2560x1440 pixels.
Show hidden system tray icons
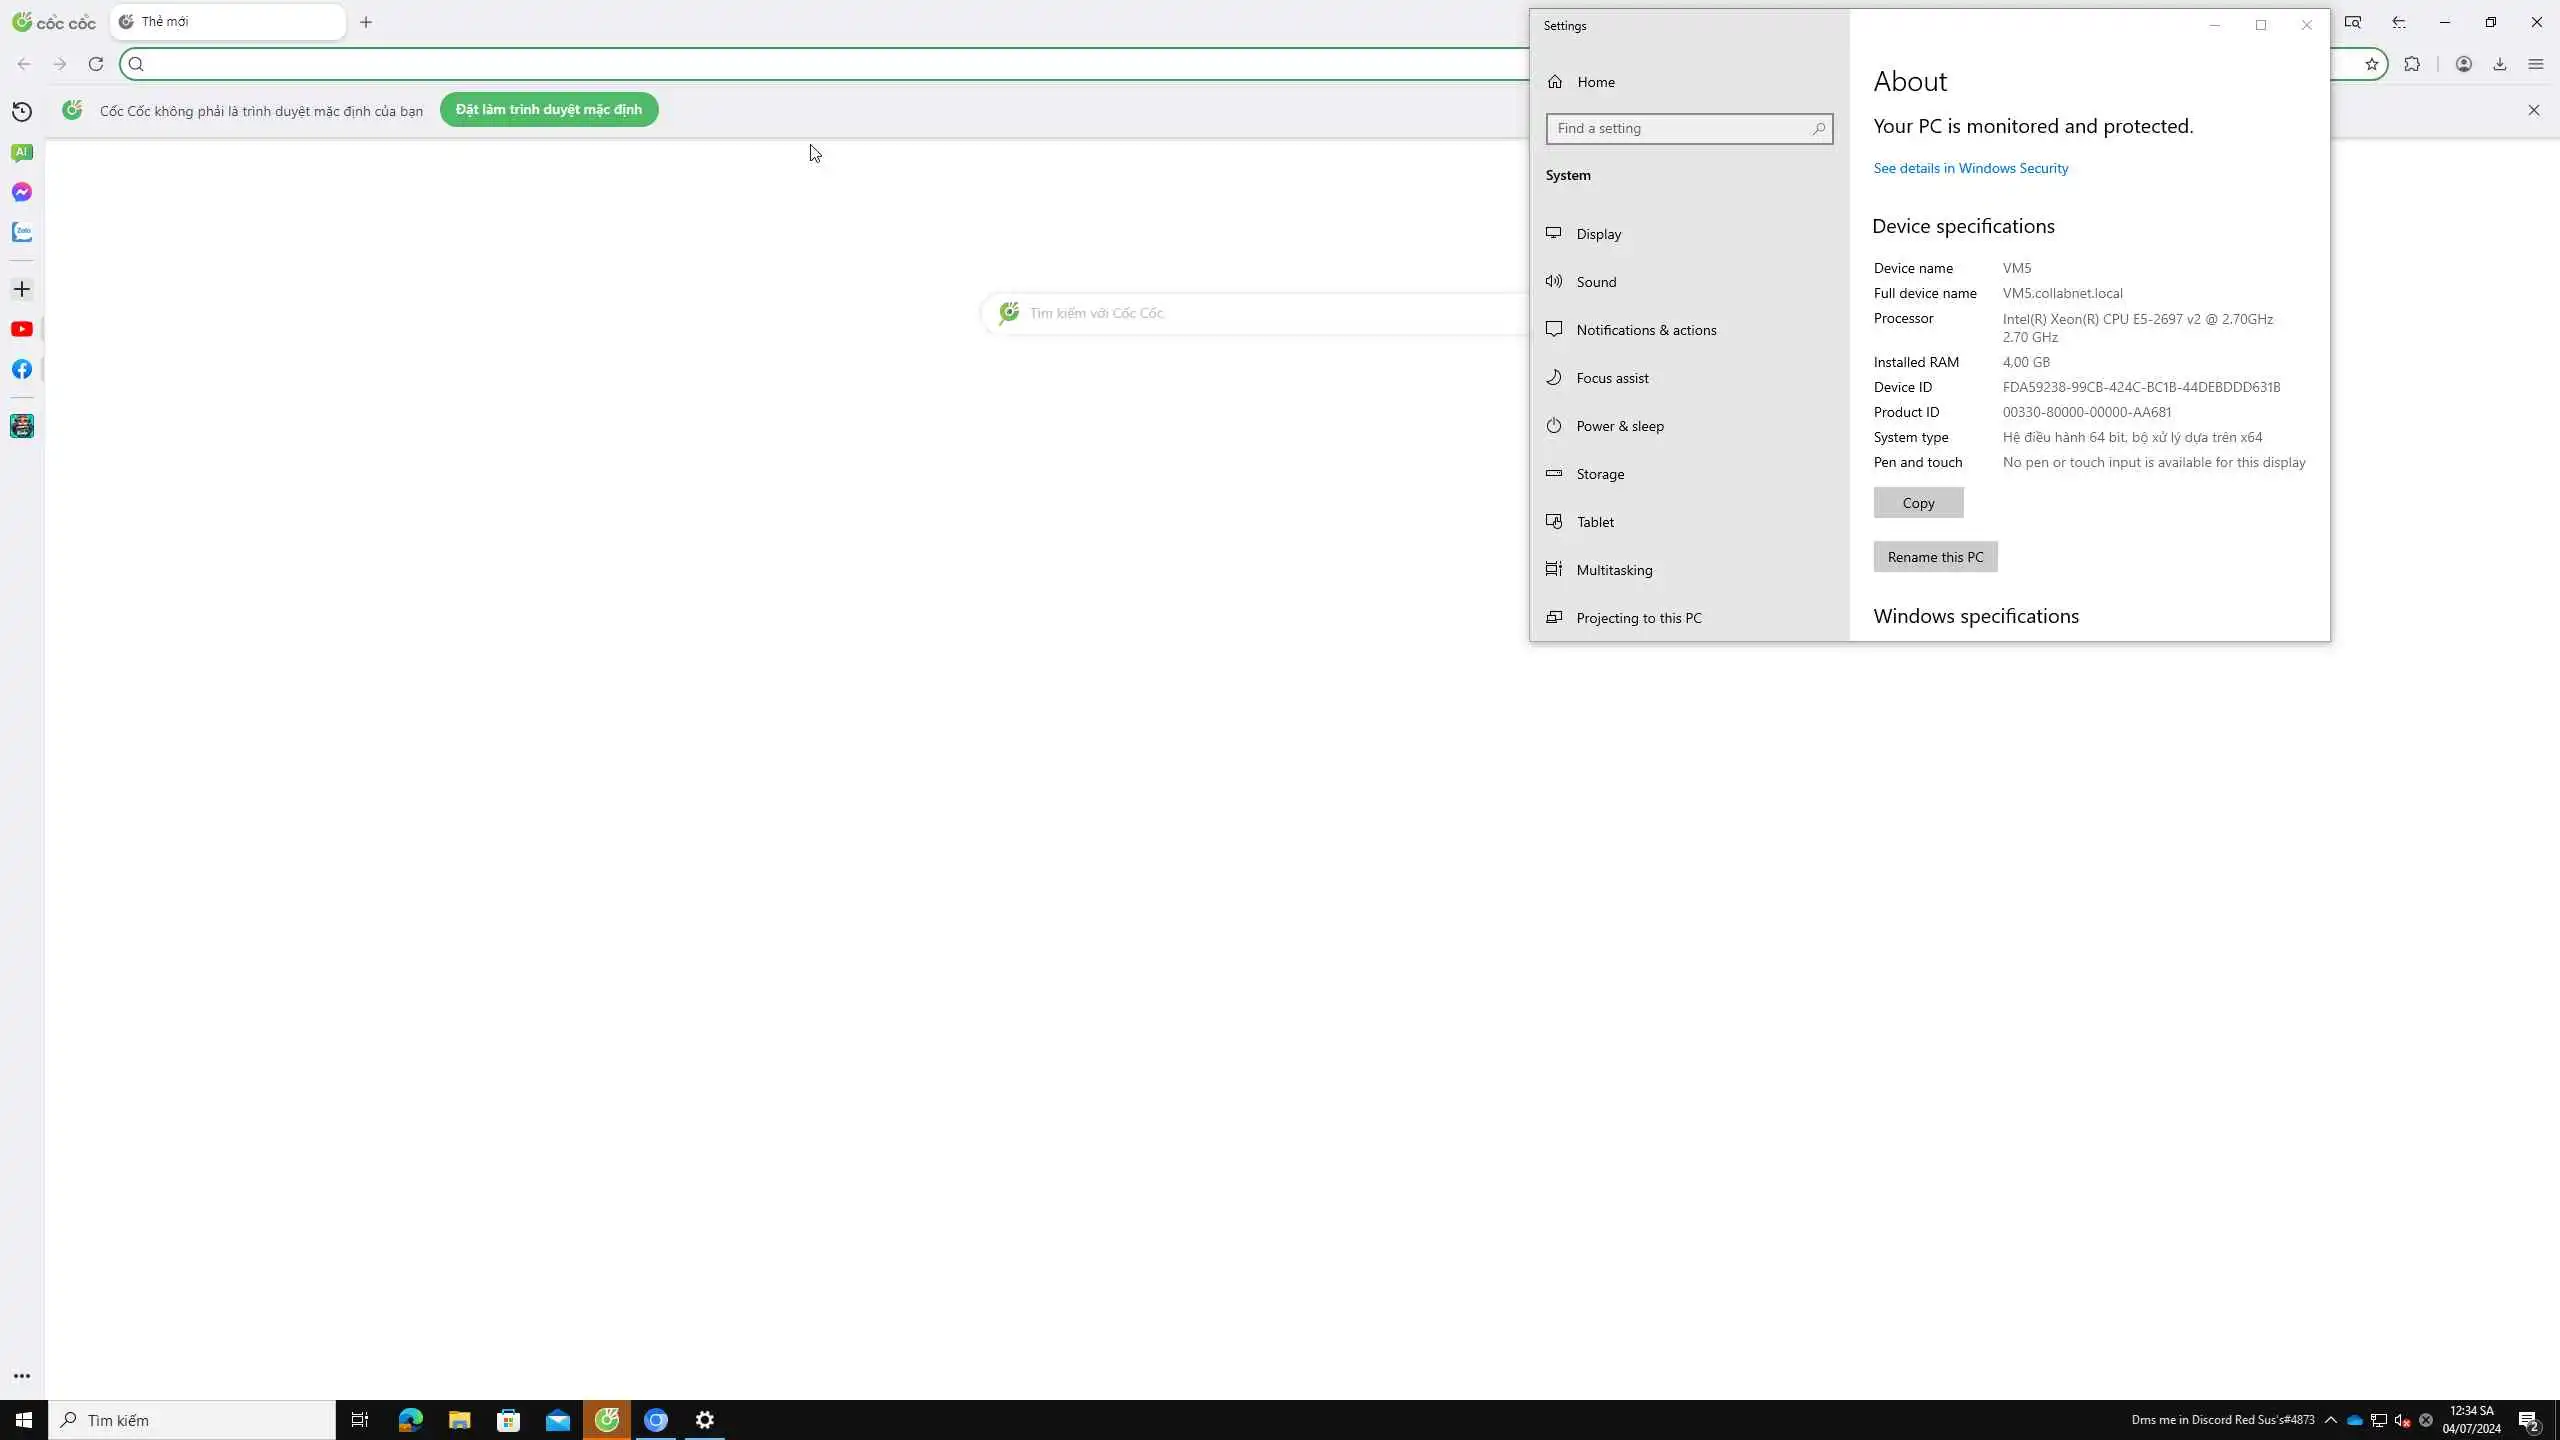[2330, 1420]
